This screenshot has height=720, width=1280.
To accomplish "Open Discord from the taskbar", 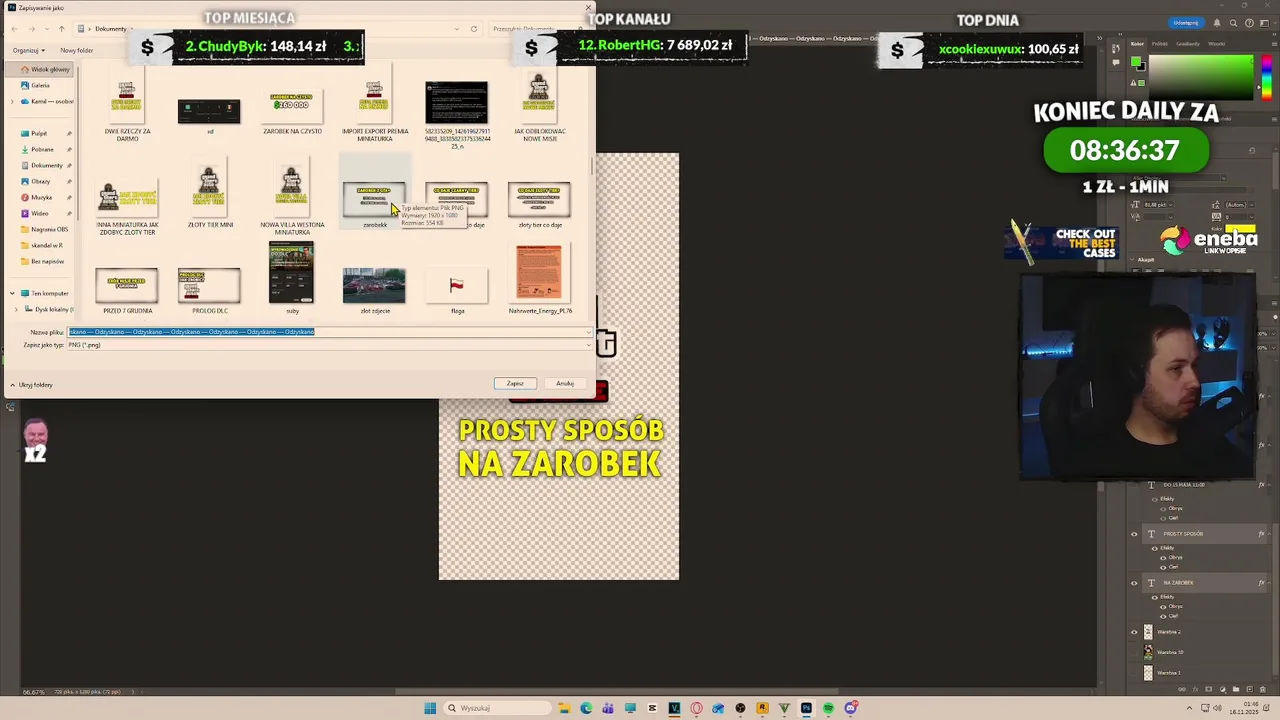I will coord(851,708).
